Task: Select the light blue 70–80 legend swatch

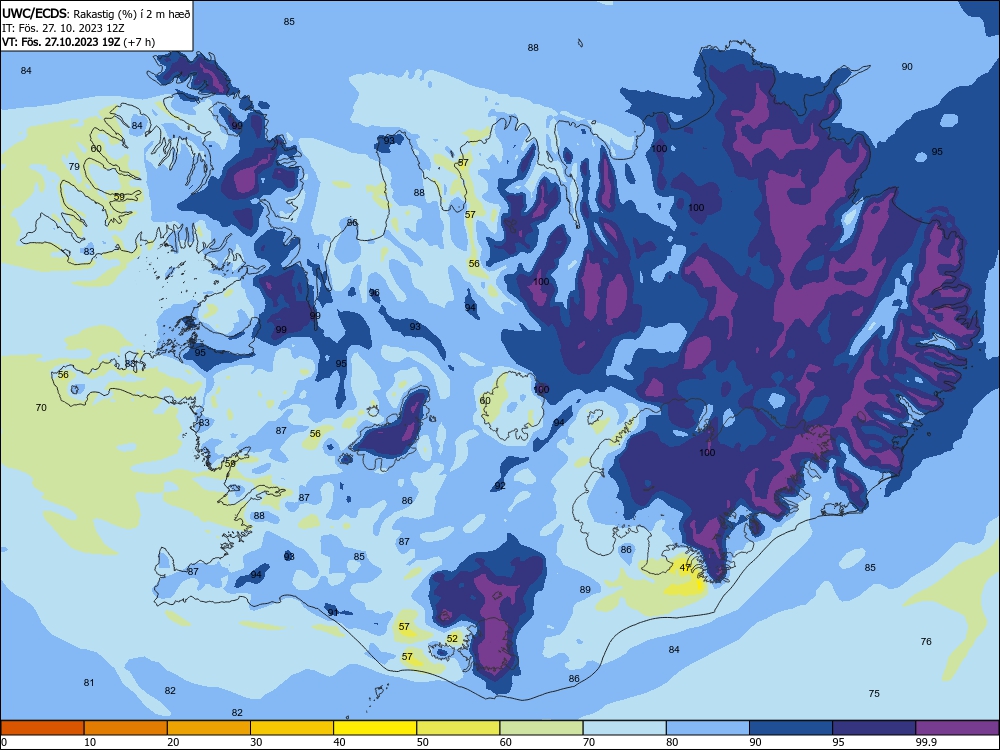Action: (624, 728)
